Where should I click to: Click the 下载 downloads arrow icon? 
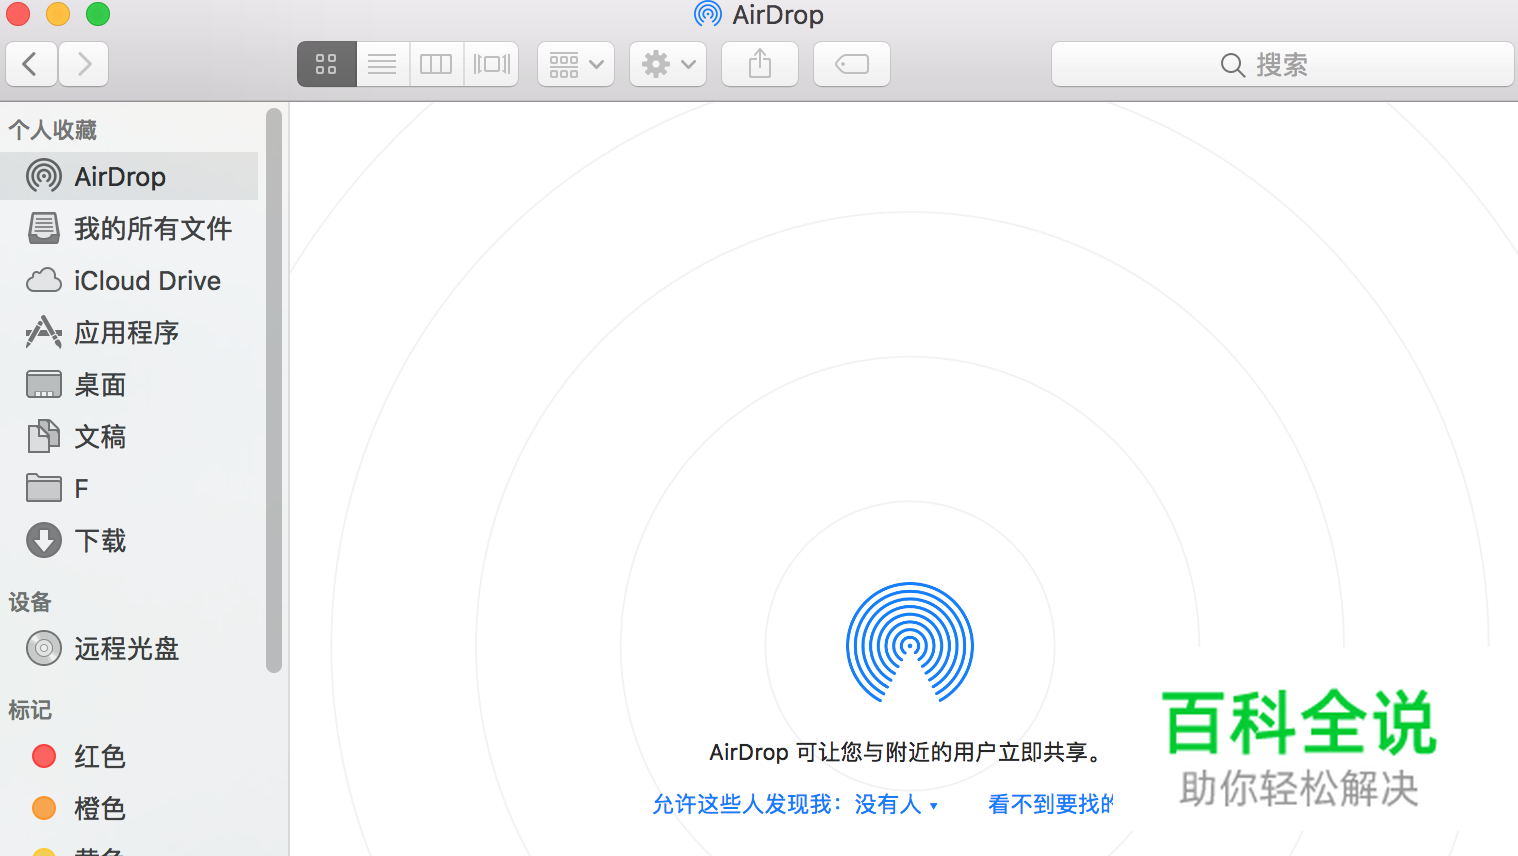point(44,541)
